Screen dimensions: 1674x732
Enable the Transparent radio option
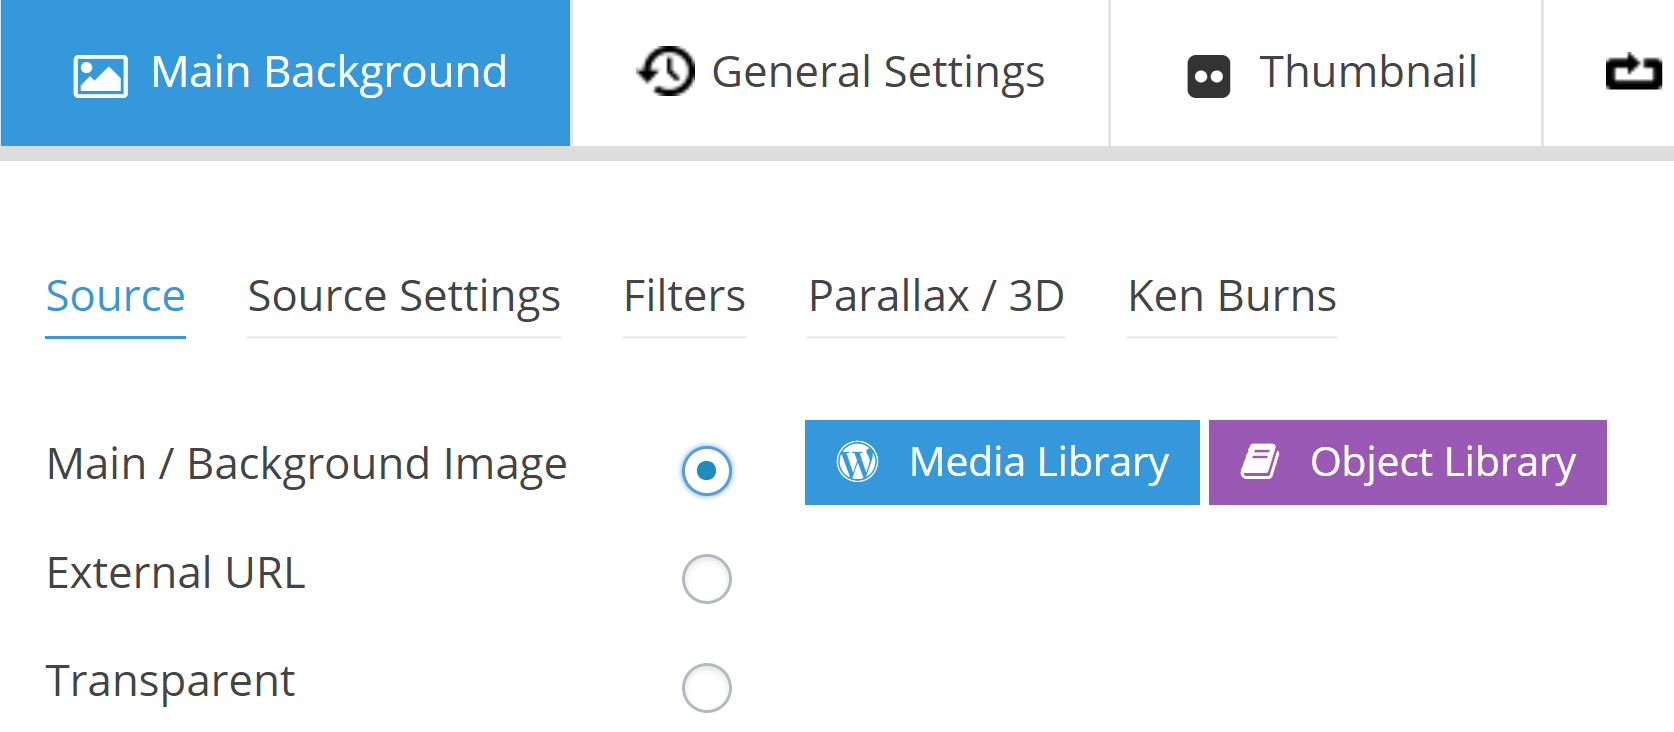[707, 688]
